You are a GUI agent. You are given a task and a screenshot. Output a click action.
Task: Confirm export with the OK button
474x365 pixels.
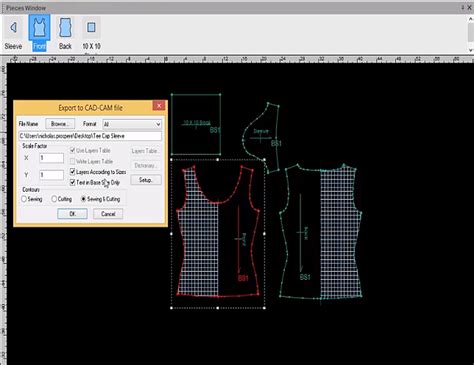[72, 214]
